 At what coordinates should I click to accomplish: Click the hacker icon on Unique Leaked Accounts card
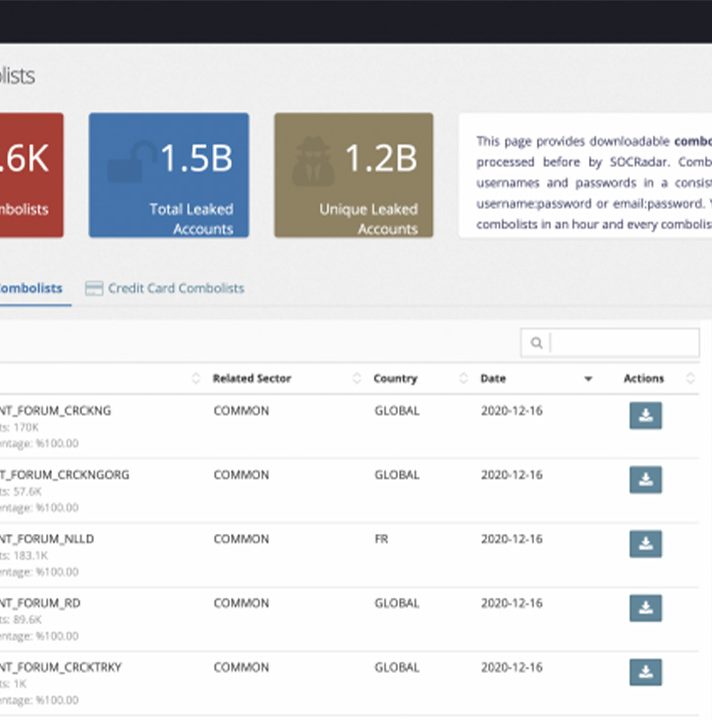[x=314, y=161]
